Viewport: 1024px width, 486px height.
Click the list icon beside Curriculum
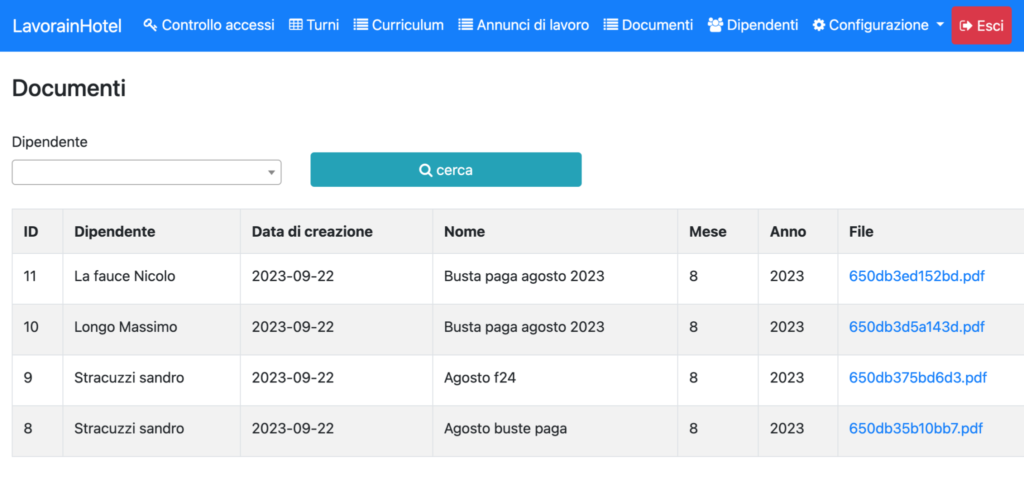point(360,25)
